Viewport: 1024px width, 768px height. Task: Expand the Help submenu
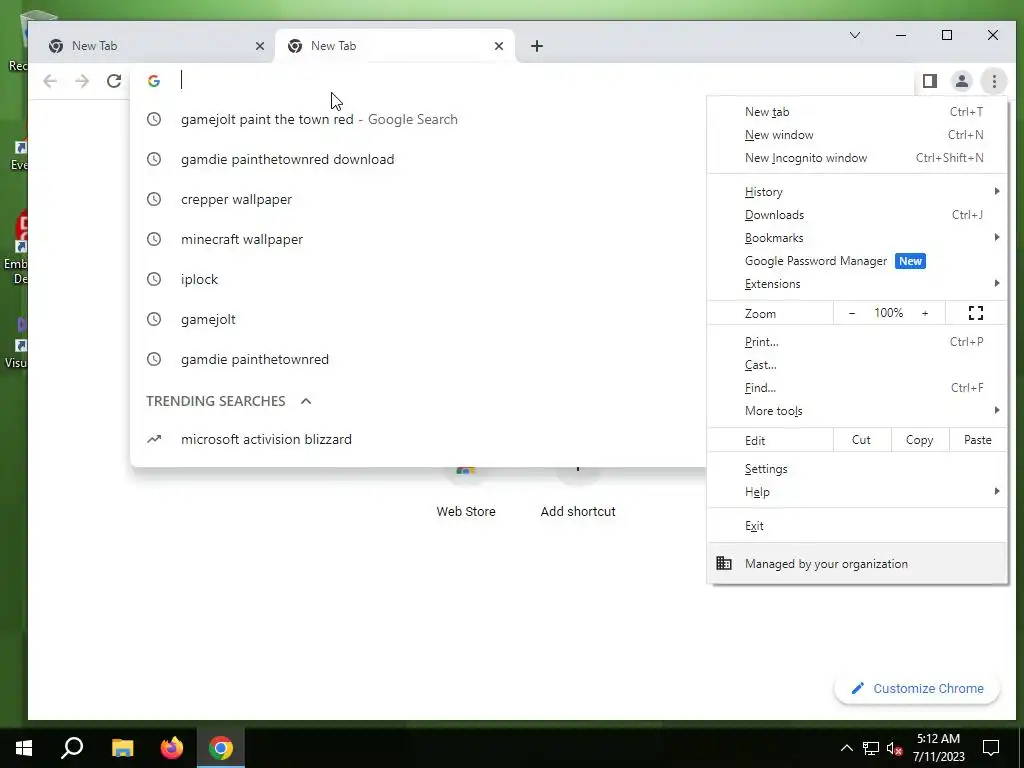click(857, 492)
